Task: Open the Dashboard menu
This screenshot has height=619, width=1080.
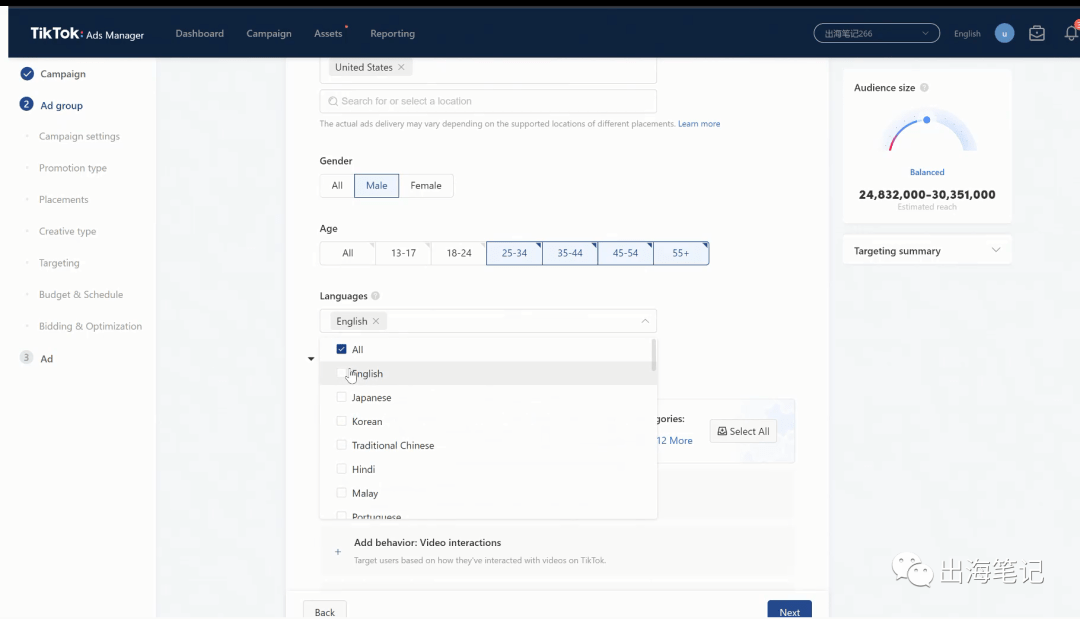Action: [x=200, y=33]
